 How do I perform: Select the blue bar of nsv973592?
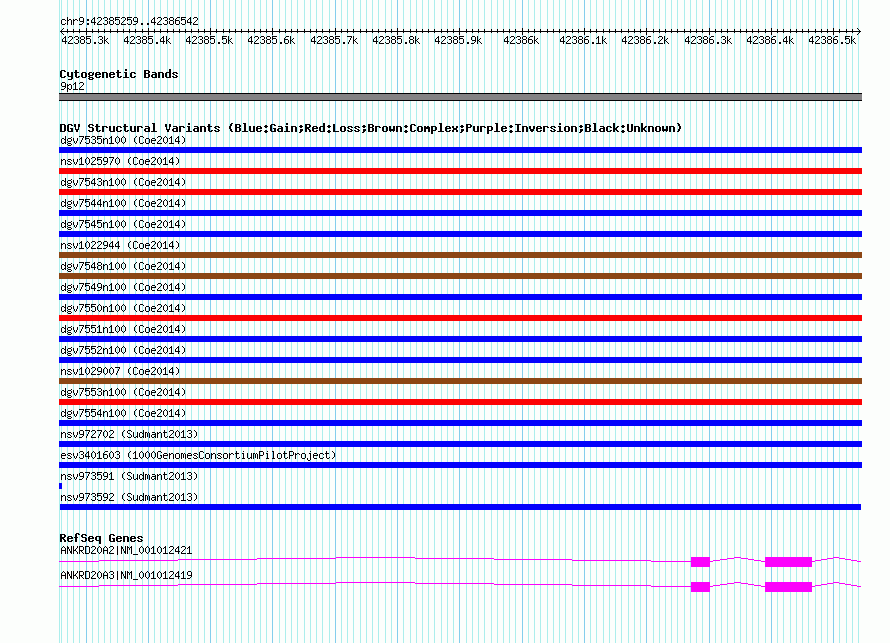(460, 507)
